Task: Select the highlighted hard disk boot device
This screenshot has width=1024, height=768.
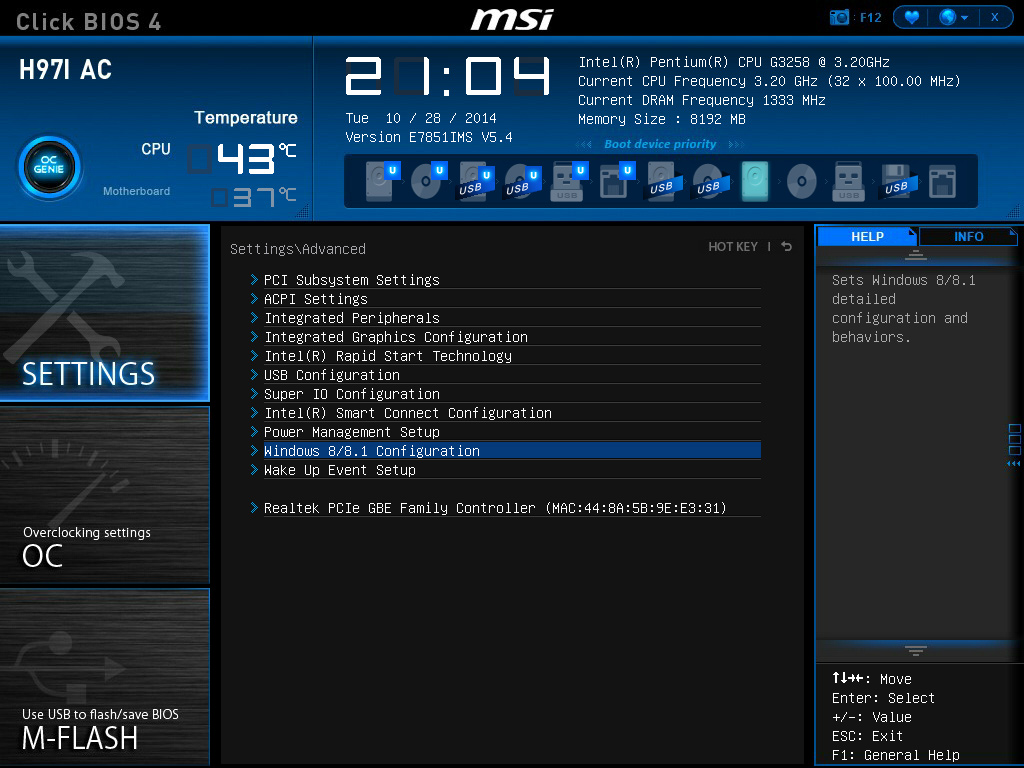Action: [x=755, y=181]
